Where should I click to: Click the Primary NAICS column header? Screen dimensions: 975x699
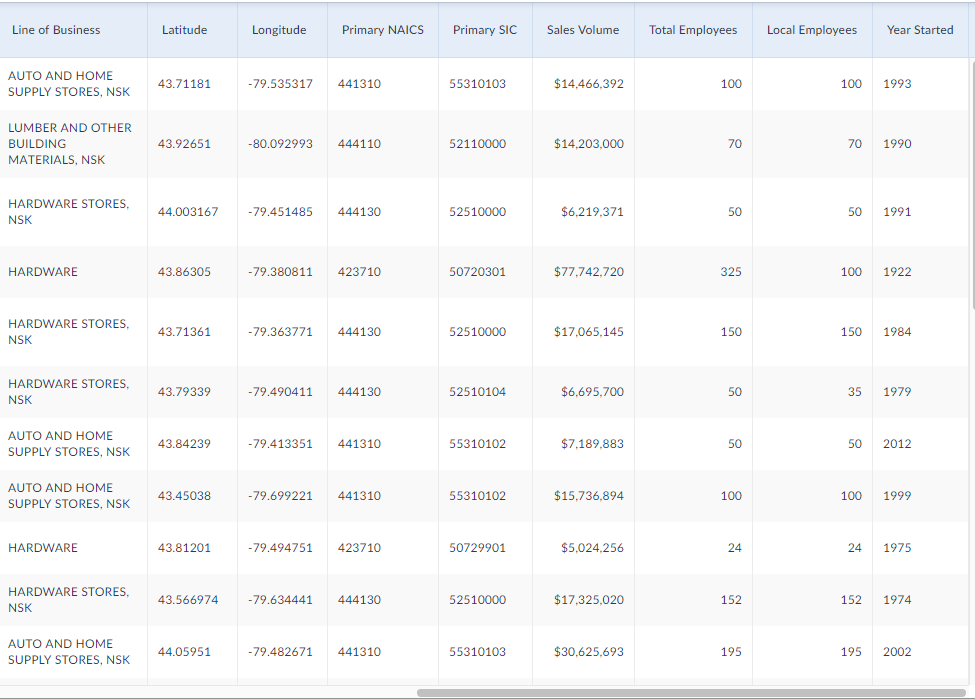(382, 30)
